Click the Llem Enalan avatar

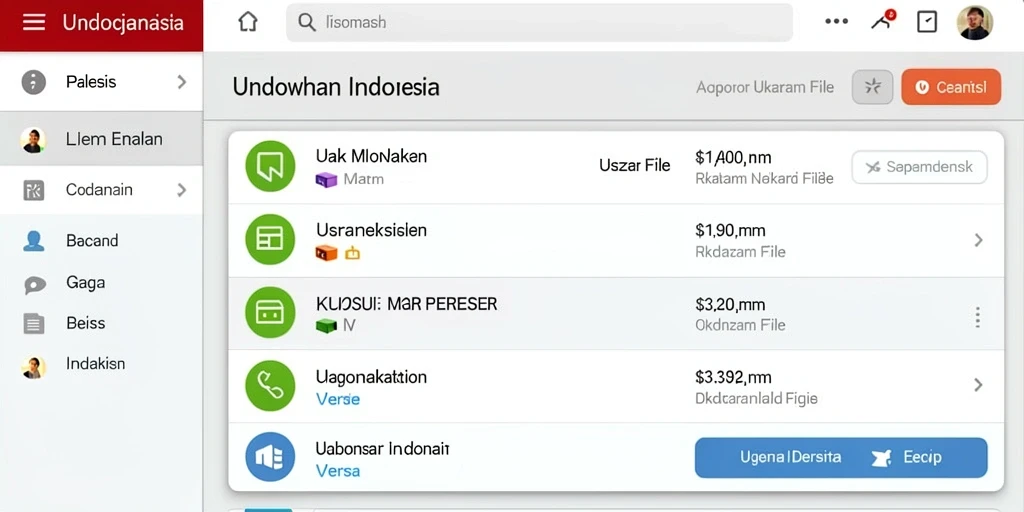point(33,140)
